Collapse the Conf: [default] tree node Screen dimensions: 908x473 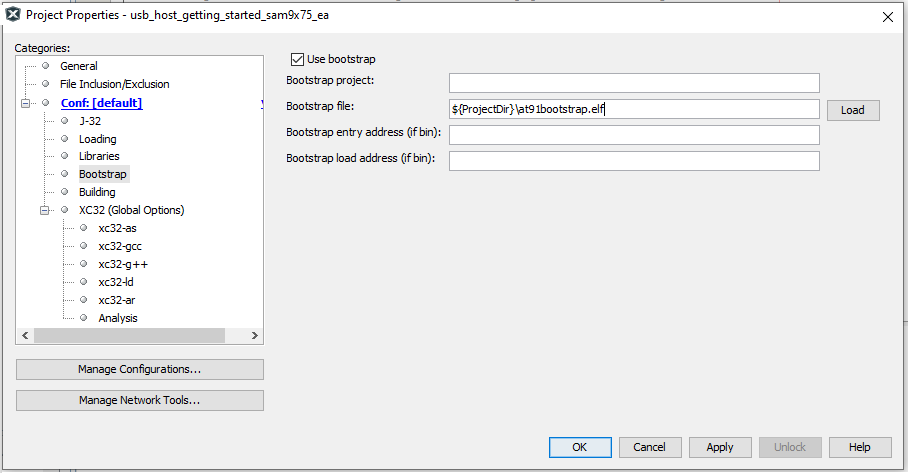(x=24, y=103)
